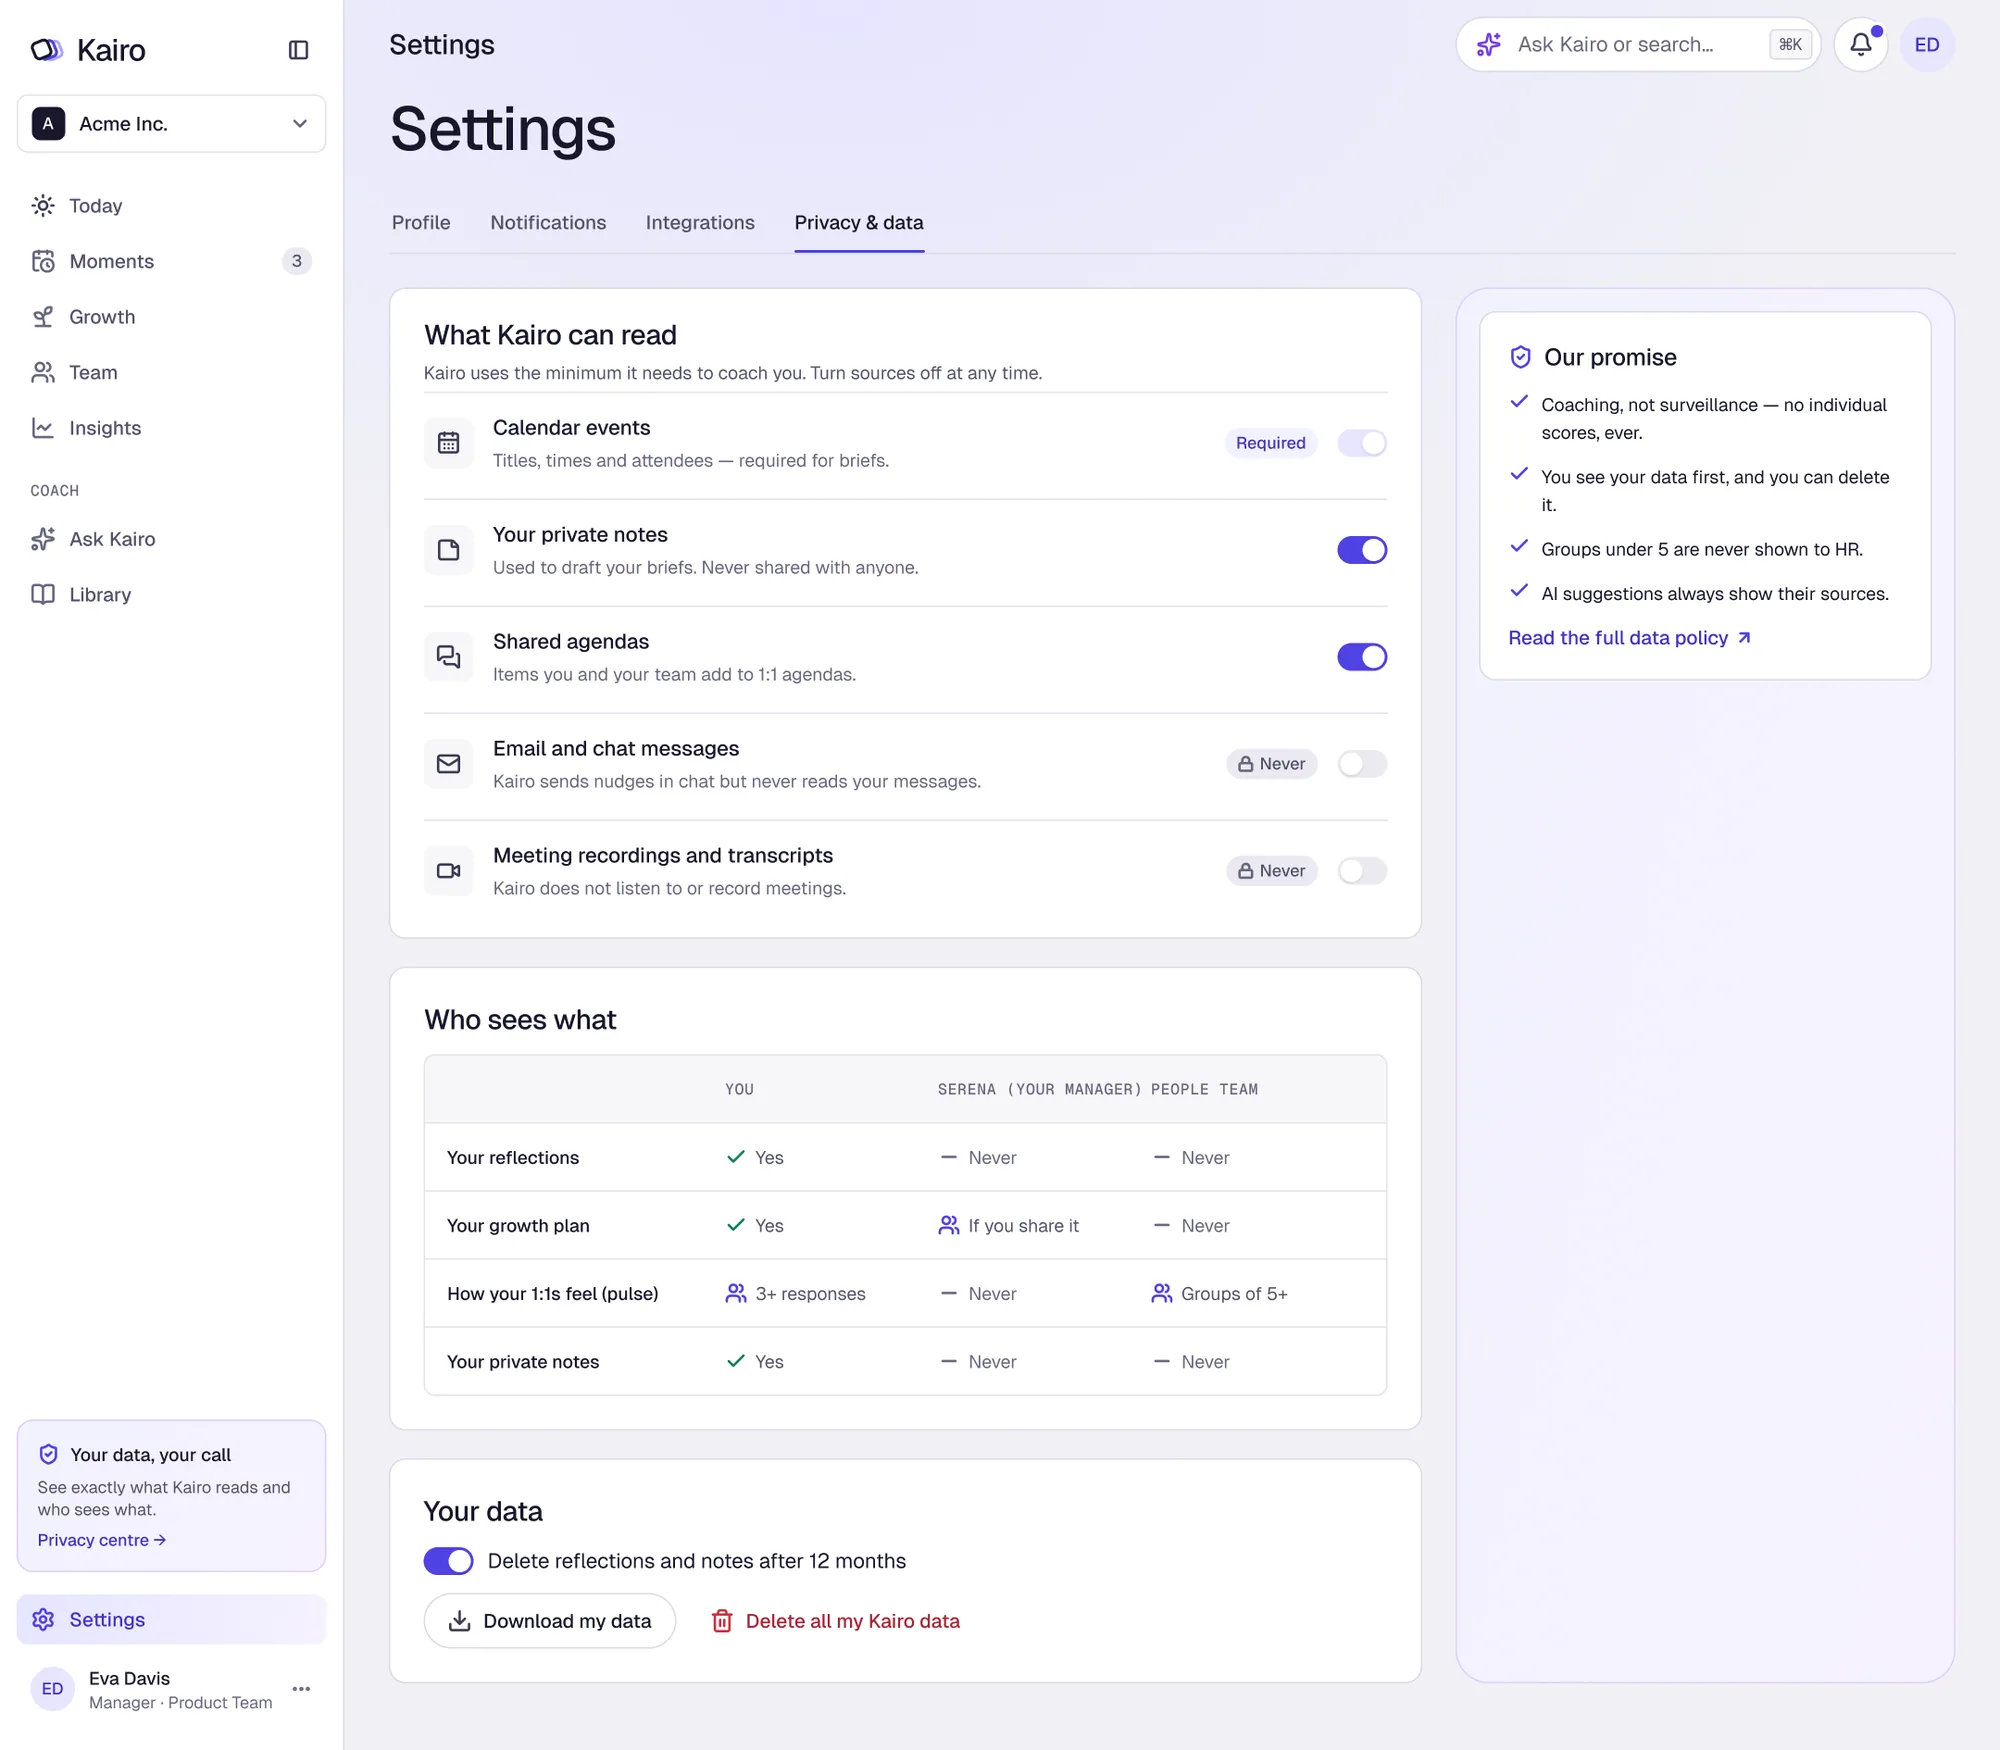Toggle the Calendar events switch
Screen dimensions: 2000x1750
point(1362,443)
